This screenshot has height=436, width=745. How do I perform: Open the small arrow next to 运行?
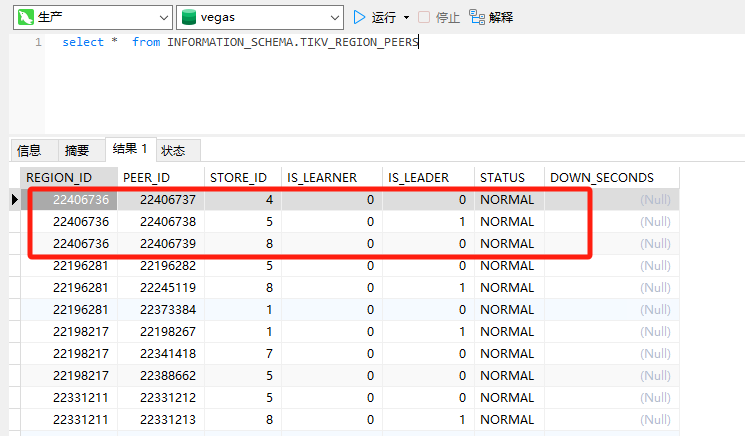(x=406, y=18)
